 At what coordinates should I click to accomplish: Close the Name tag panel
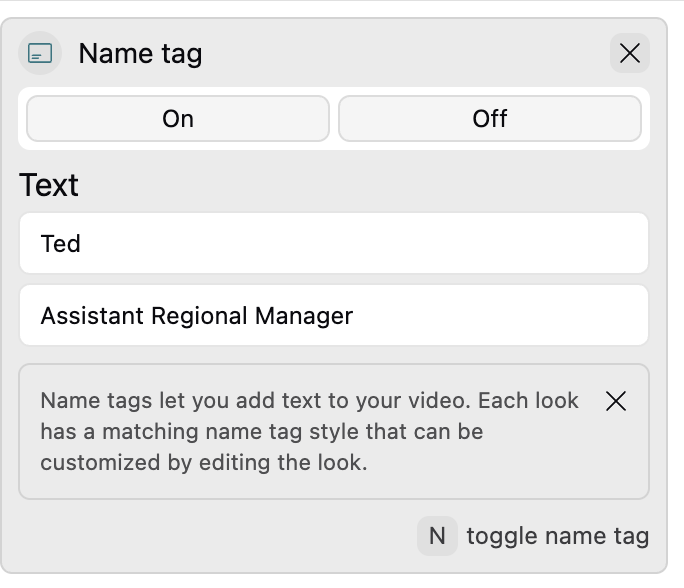629,53
